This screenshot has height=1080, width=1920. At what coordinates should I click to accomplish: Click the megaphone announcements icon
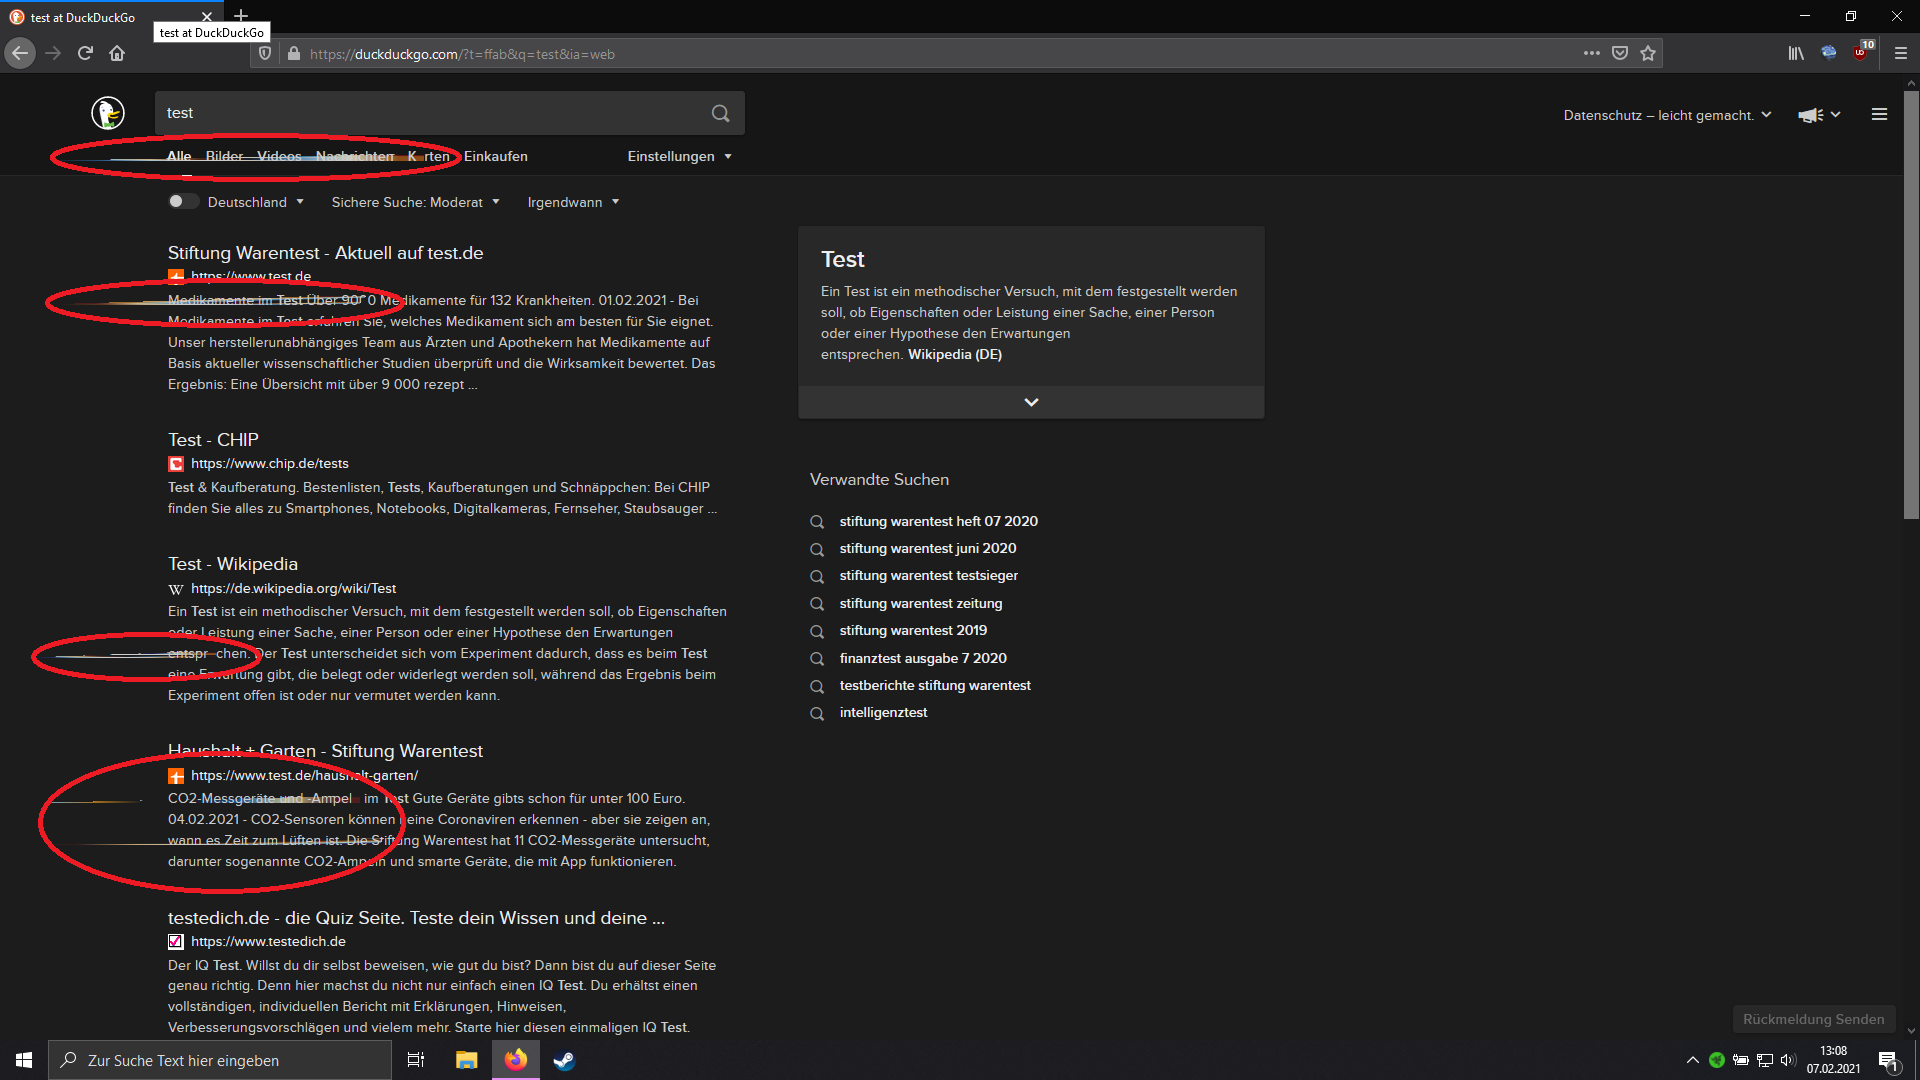coord(1811,115)
